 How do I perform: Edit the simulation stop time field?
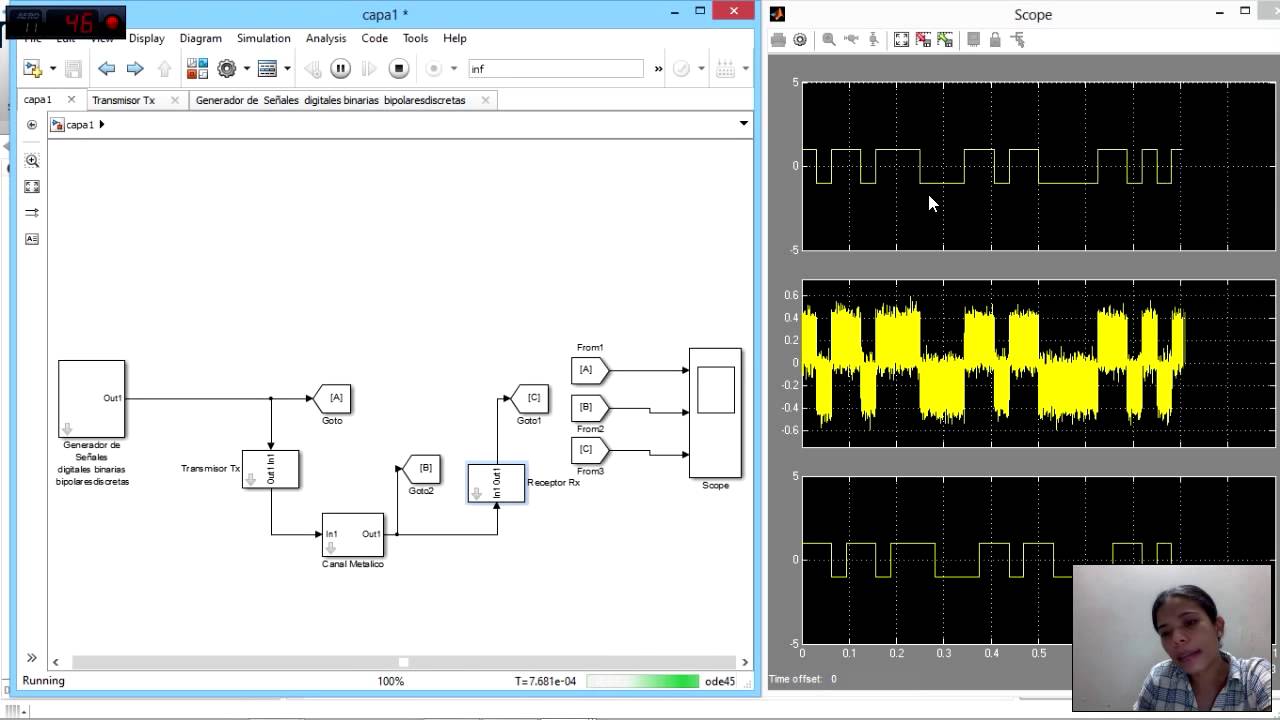(x=556, y=69)
